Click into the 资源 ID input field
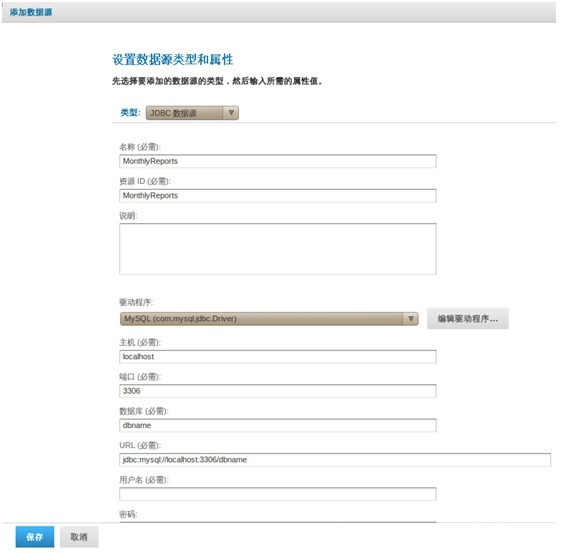562x554 pixels. [277, 196]
